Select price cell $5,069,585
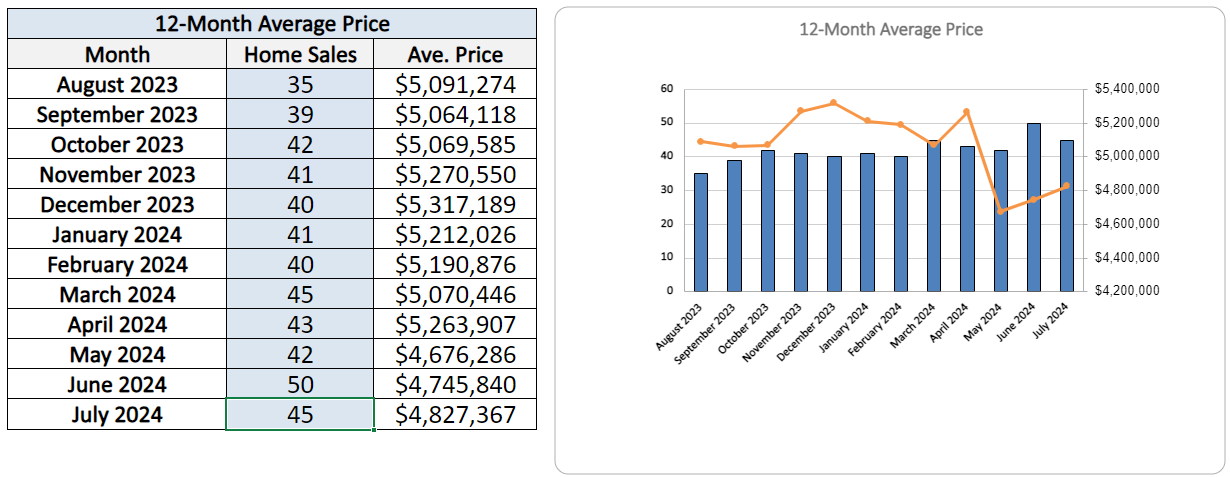This screenshot has height=477, width=1230. pyautogui.click(x=455, y=144)
